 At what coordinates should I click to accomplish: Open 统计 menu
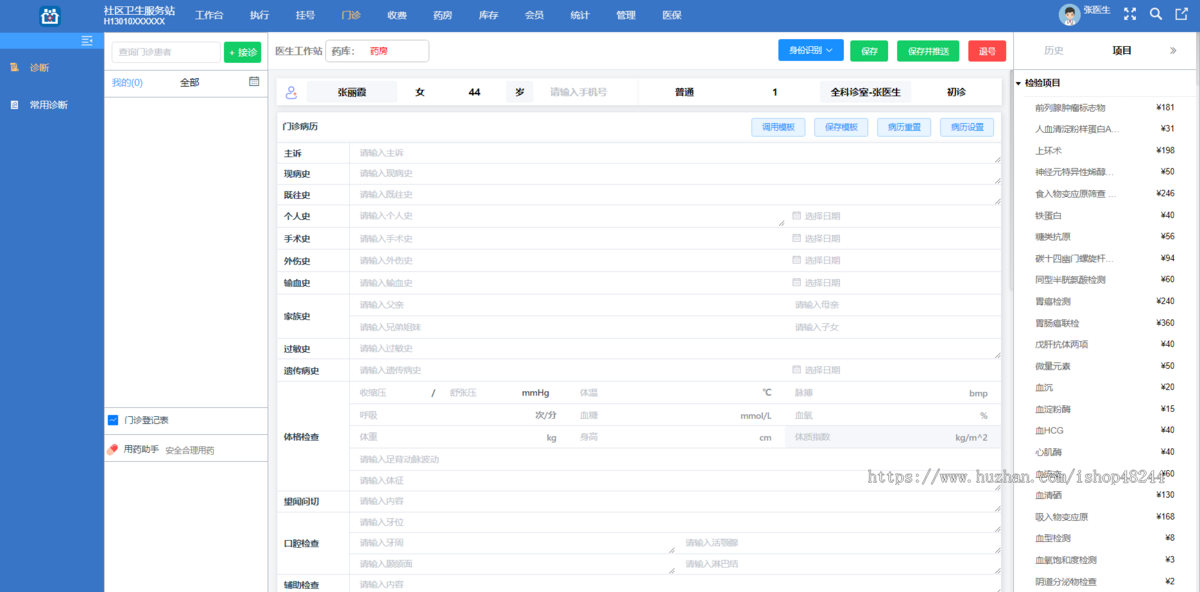pyautogui.click(x=580, y=15)
